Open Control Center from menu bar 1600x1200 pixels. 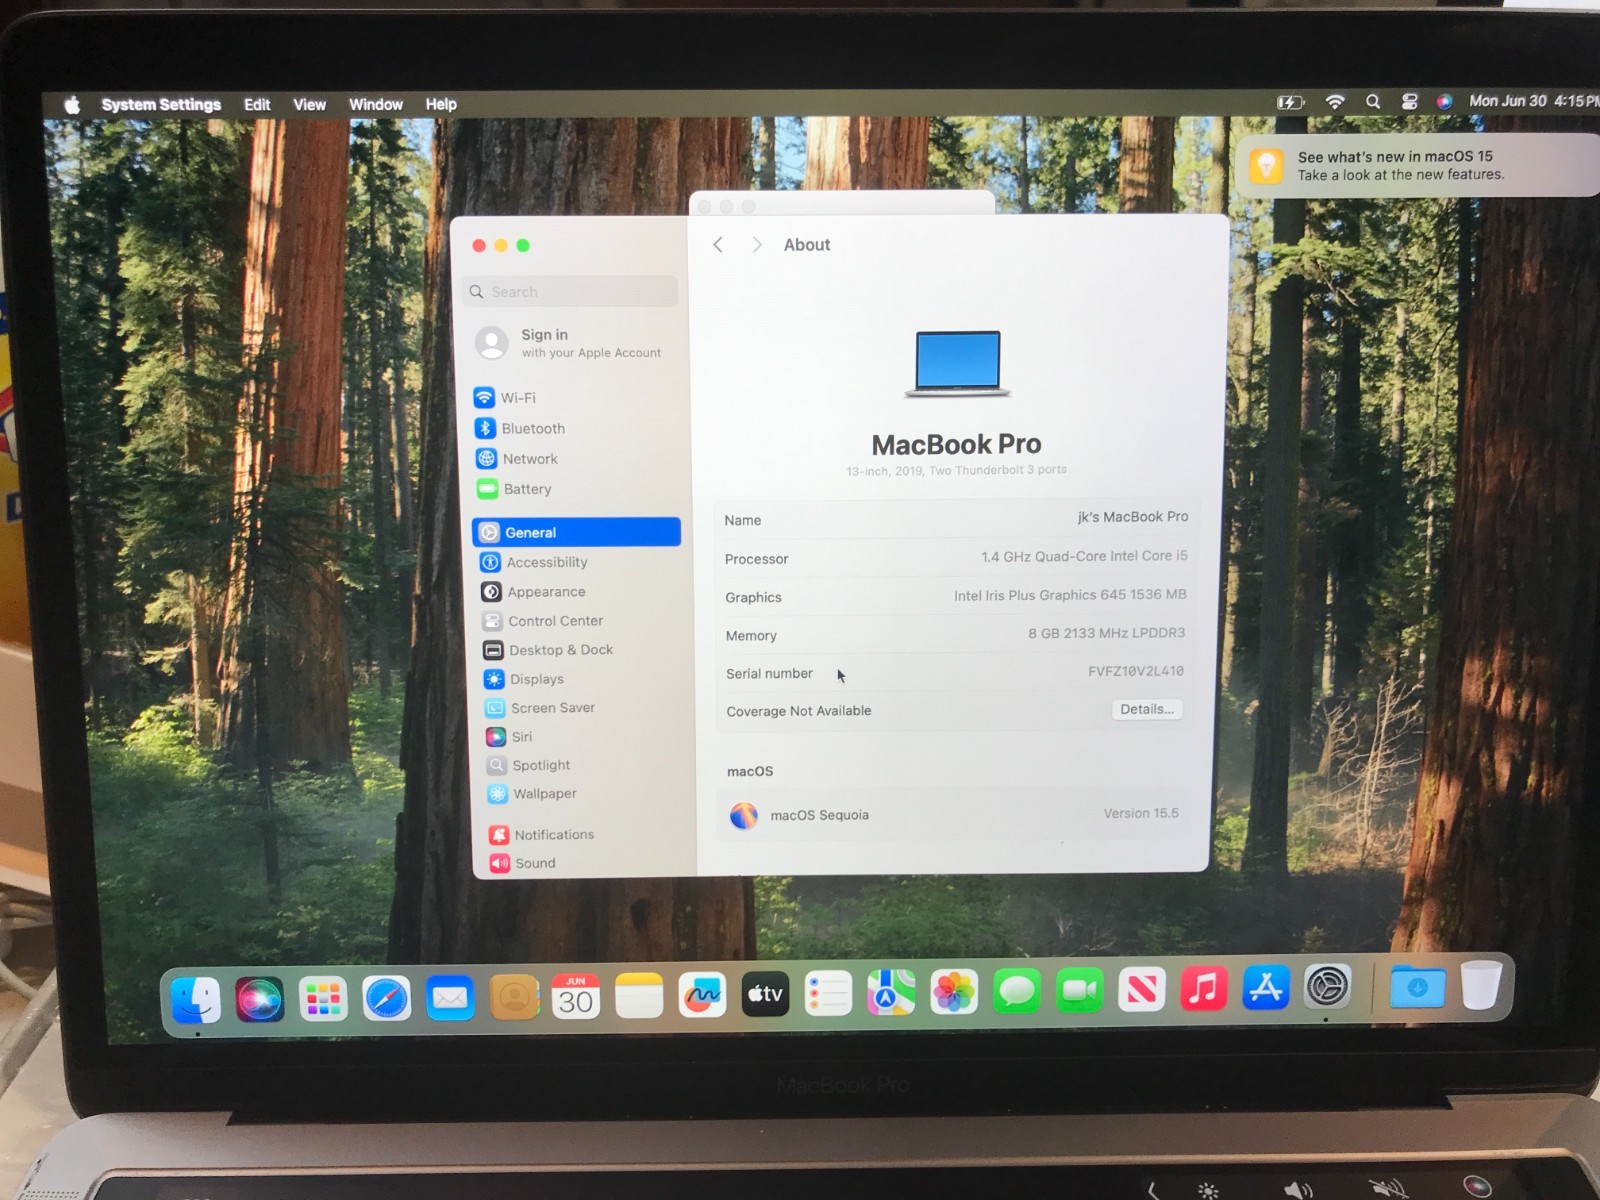(1409, 102)
